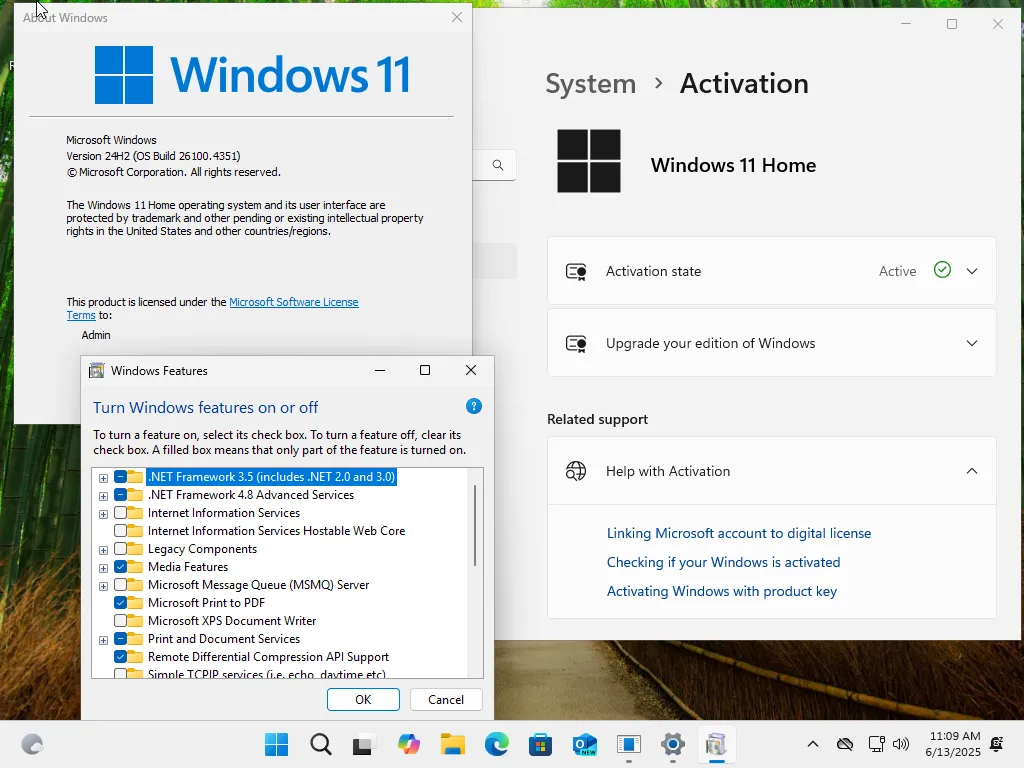Image resolution: width=1024 pixels, height=768 pixels.
Task: Launch Copilot from the taskbar
Action: (409, 744)
